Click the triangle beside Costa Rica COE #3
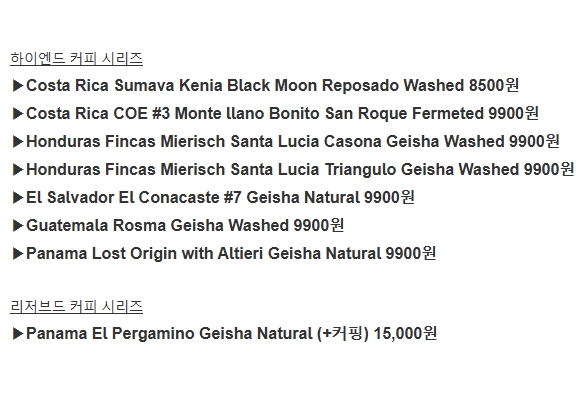 coord(18,114)
